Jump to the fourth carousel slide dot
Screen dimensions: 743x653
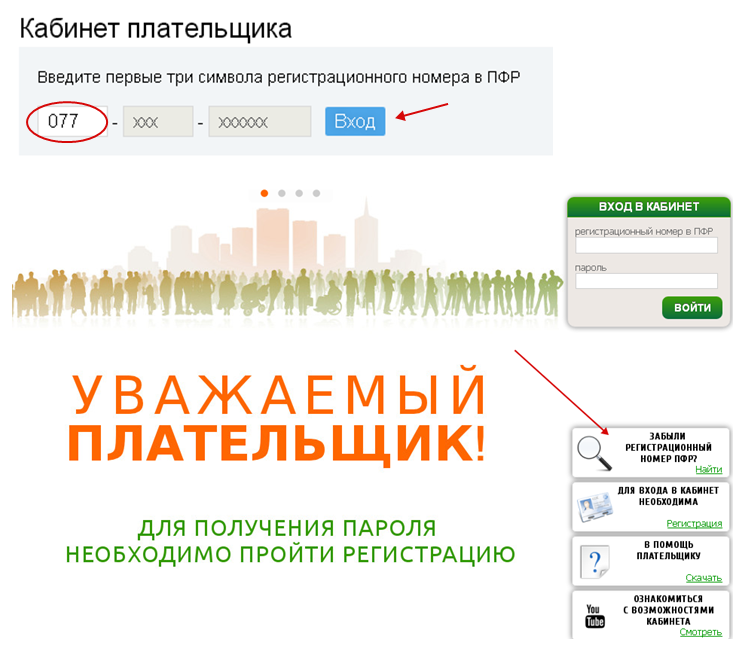click(316, 193)
